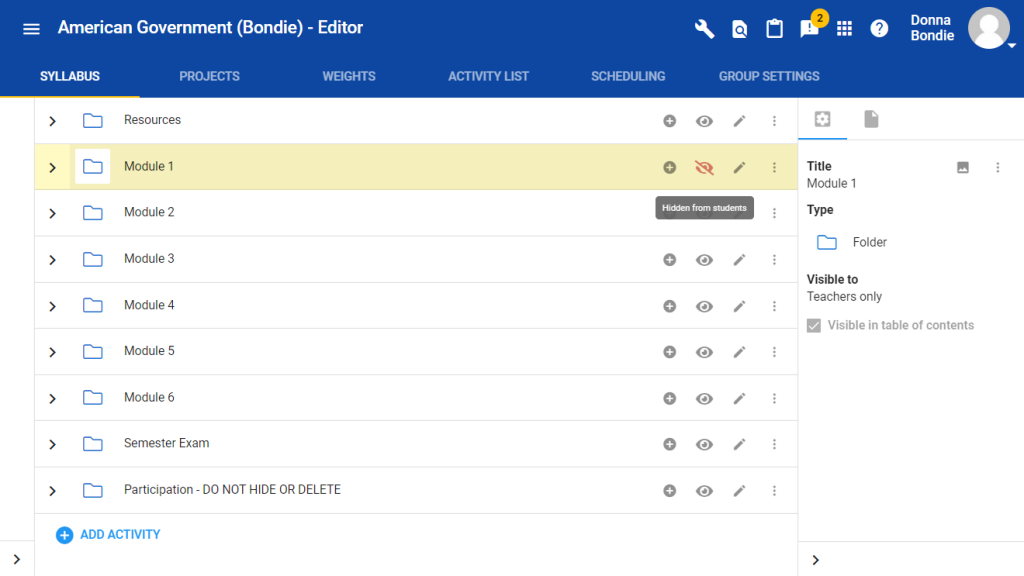Image resolution: width=1024 pixels, height=576 pixels.
Task: Toggle visibility of Module 4
Action: click(704, 306)
